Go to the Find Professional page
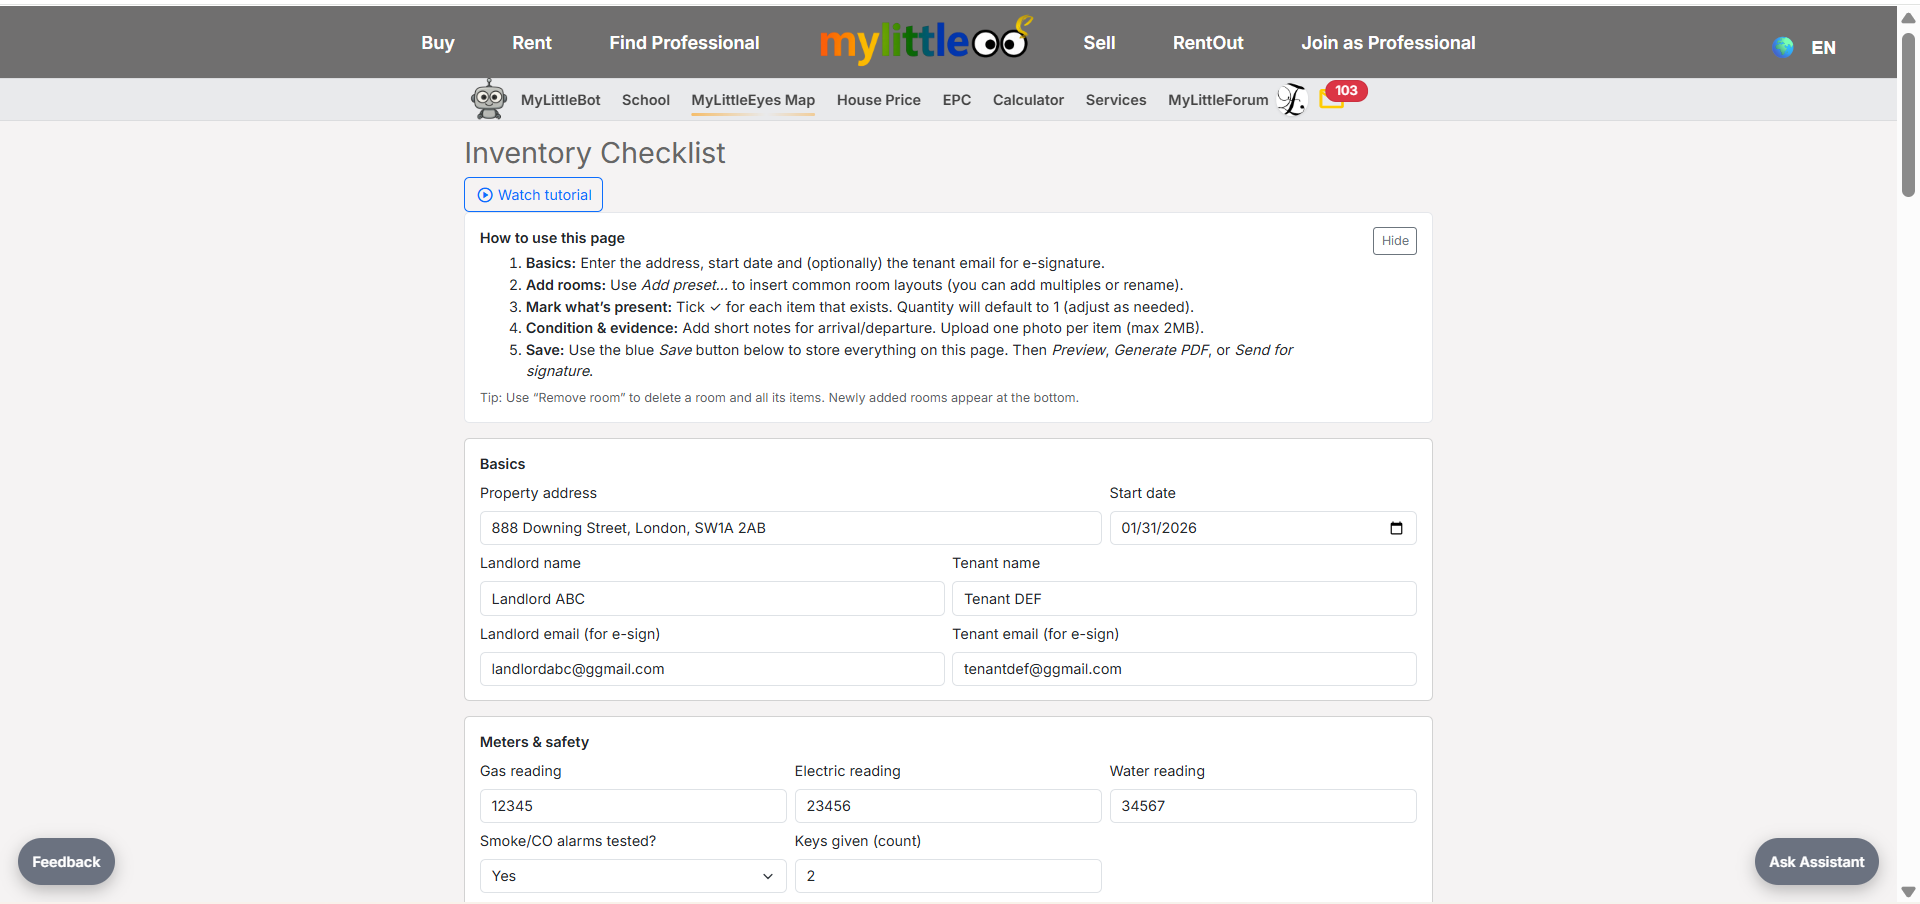Image resolution: width=1920 pixels, height=904 pixels. click(x=684, y=43)
